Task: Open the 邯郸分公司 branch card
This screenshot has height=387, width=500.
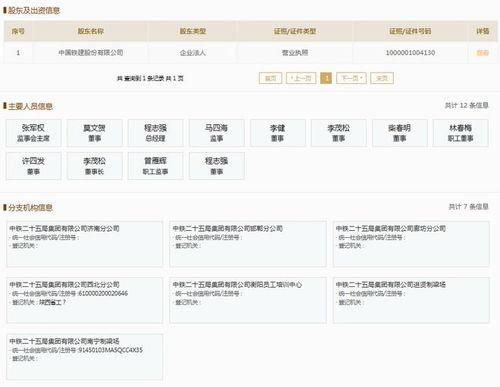Action: point(248,244)
